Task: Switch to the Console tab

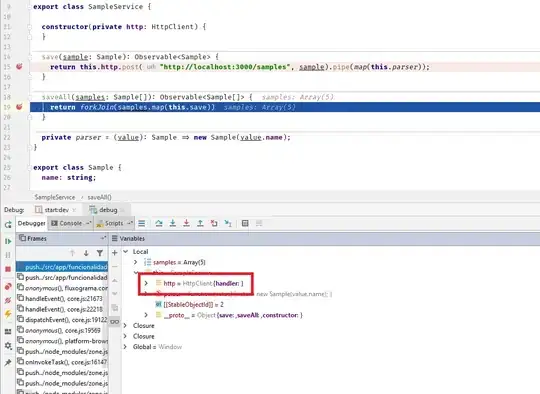Action: [x=71, y=223]
